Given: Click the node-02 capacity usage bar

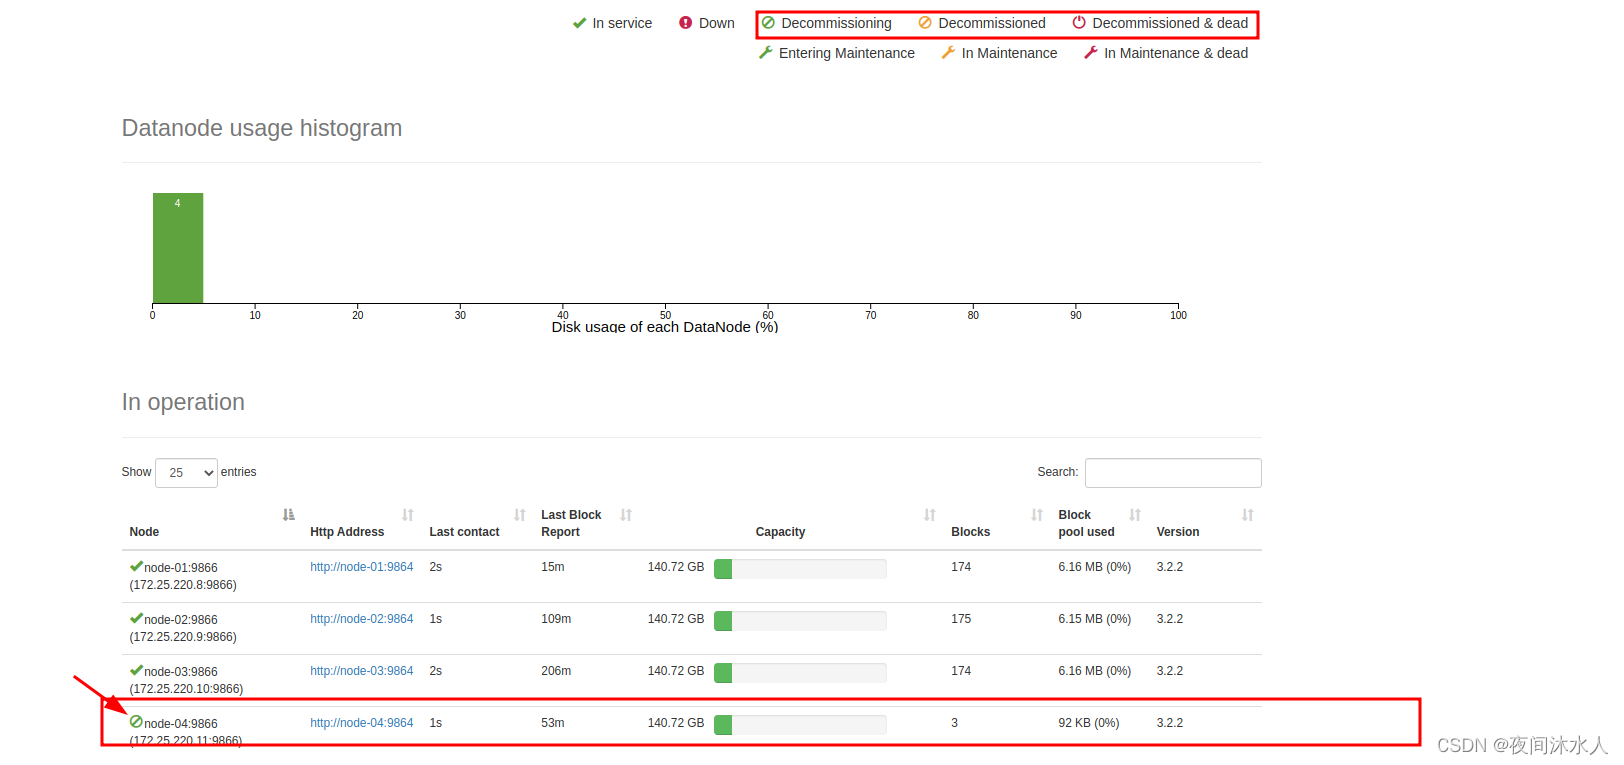Looking at the screenshot, I should click(x=800, y=621).
